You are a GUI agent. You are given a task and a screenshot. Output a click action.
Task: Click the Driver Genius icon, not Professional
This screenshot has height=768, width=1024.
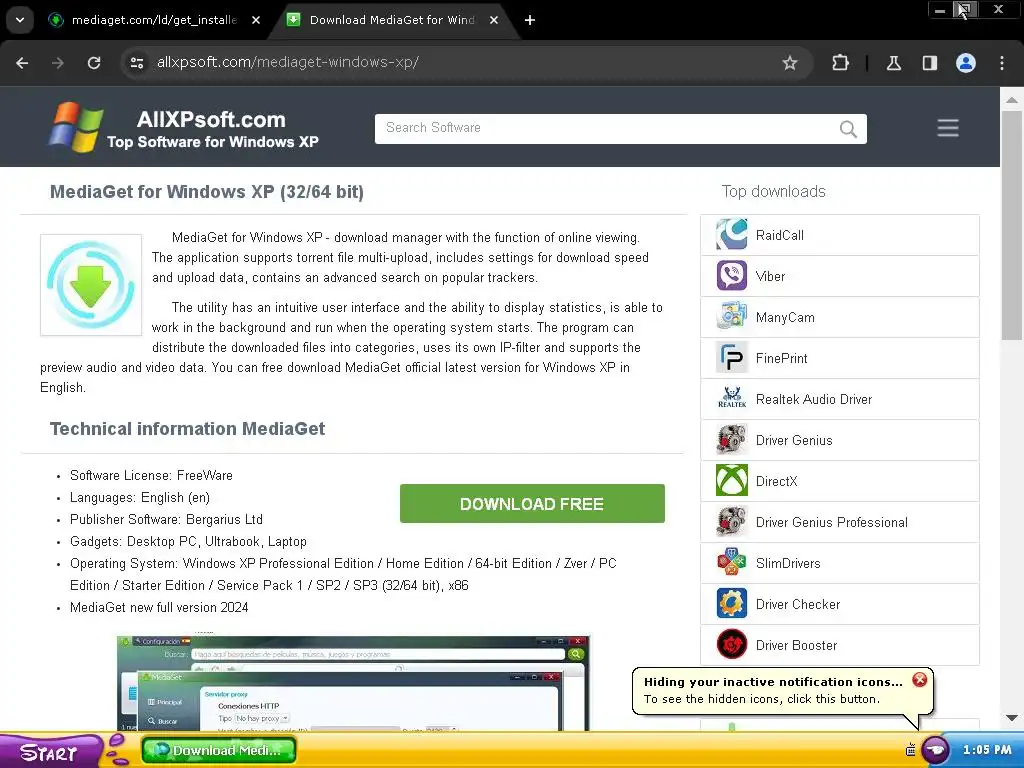[731, 440]
